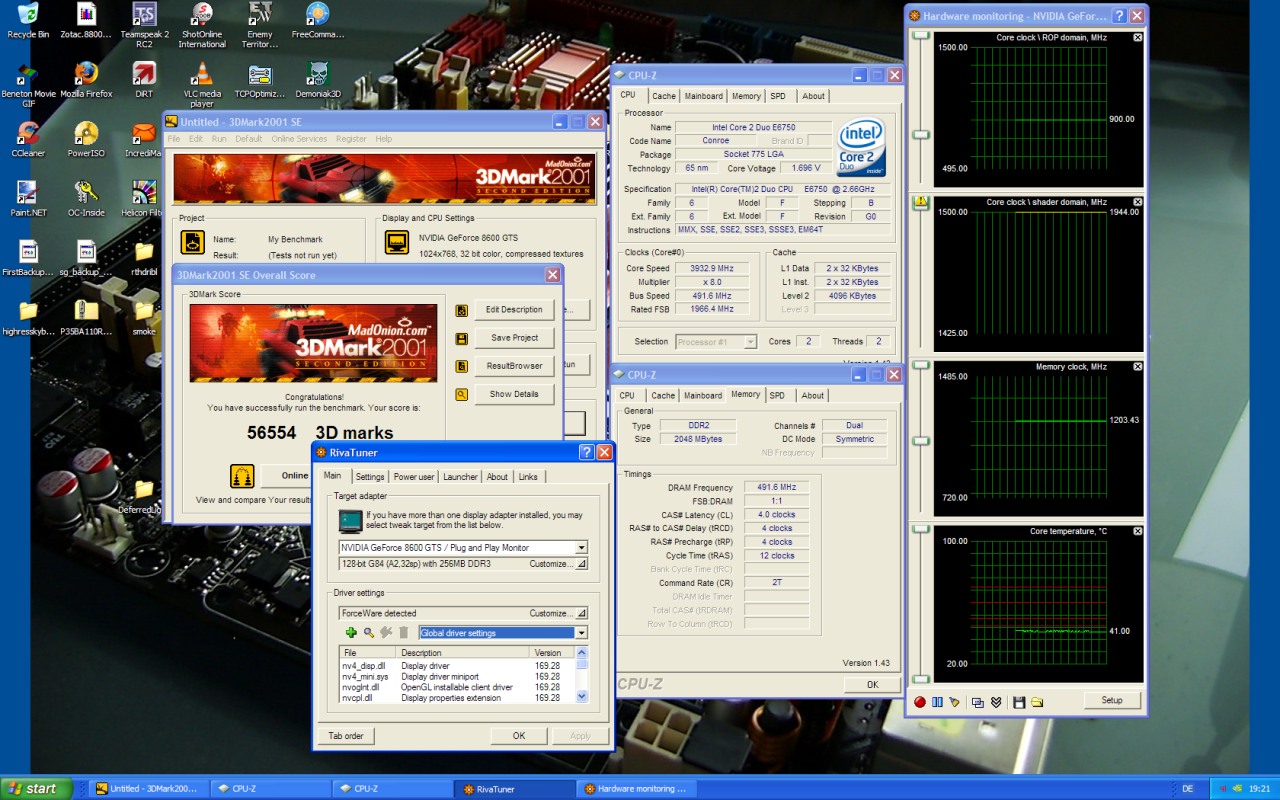Open the smoke folder on the desktop
Viewport: 1280px width, 800px height.
tap(144, 318)
